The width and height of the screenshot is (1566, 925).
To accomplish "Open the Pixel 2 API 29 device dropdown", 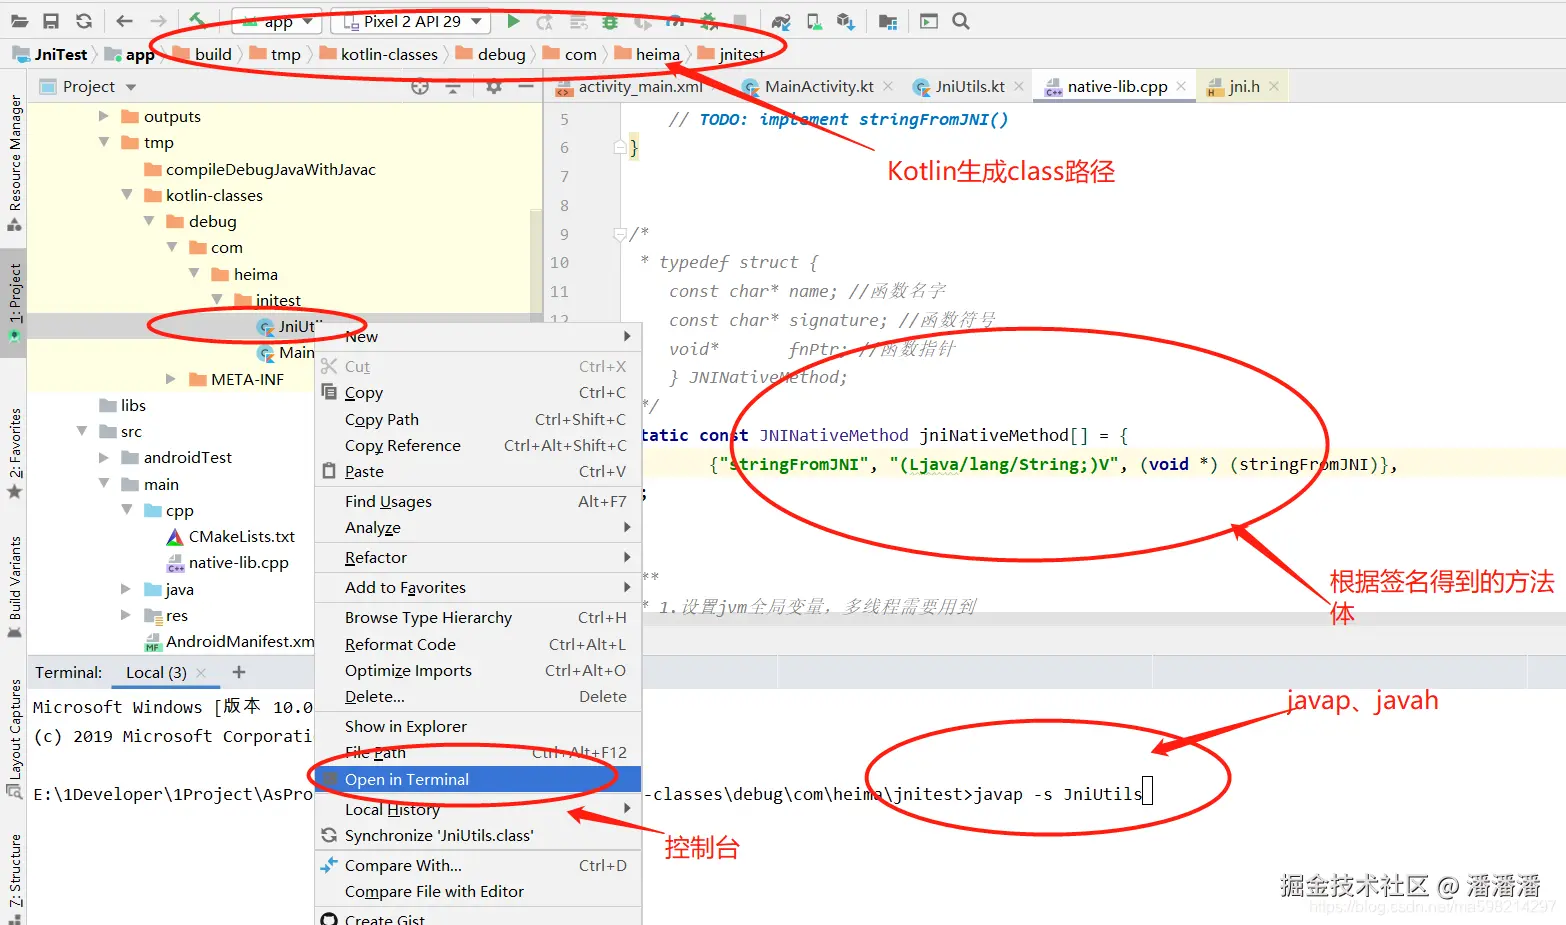I will [410, 21].
